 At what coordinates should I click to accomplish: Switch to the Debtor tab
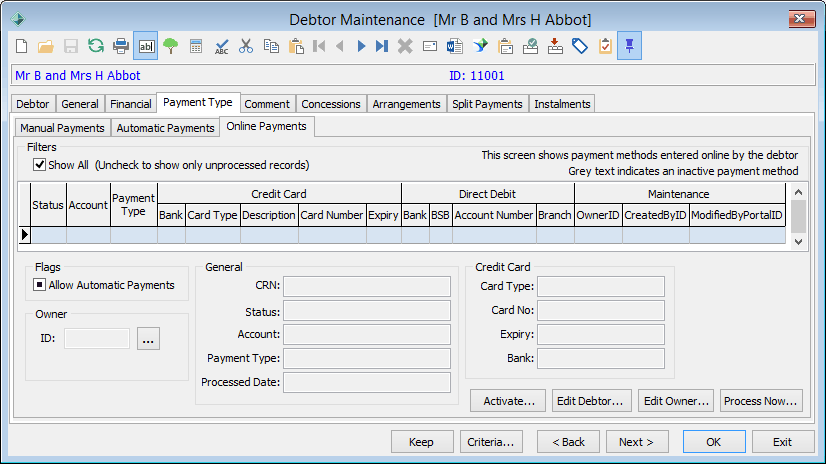[x=33, y=104]
